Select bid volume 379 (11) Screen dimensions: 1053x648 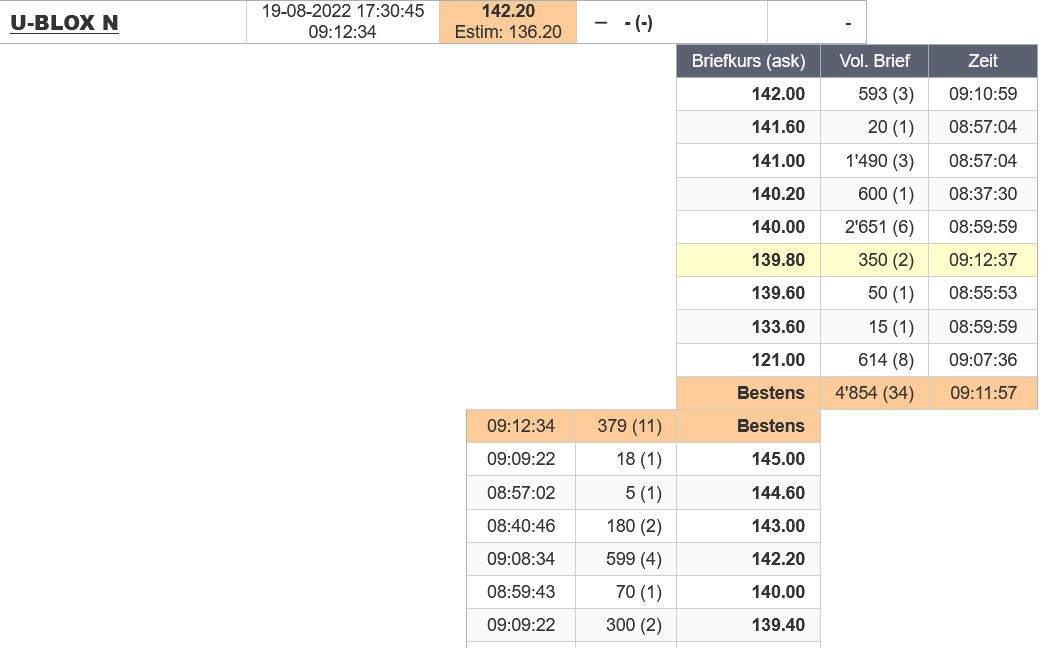[629, 426]
